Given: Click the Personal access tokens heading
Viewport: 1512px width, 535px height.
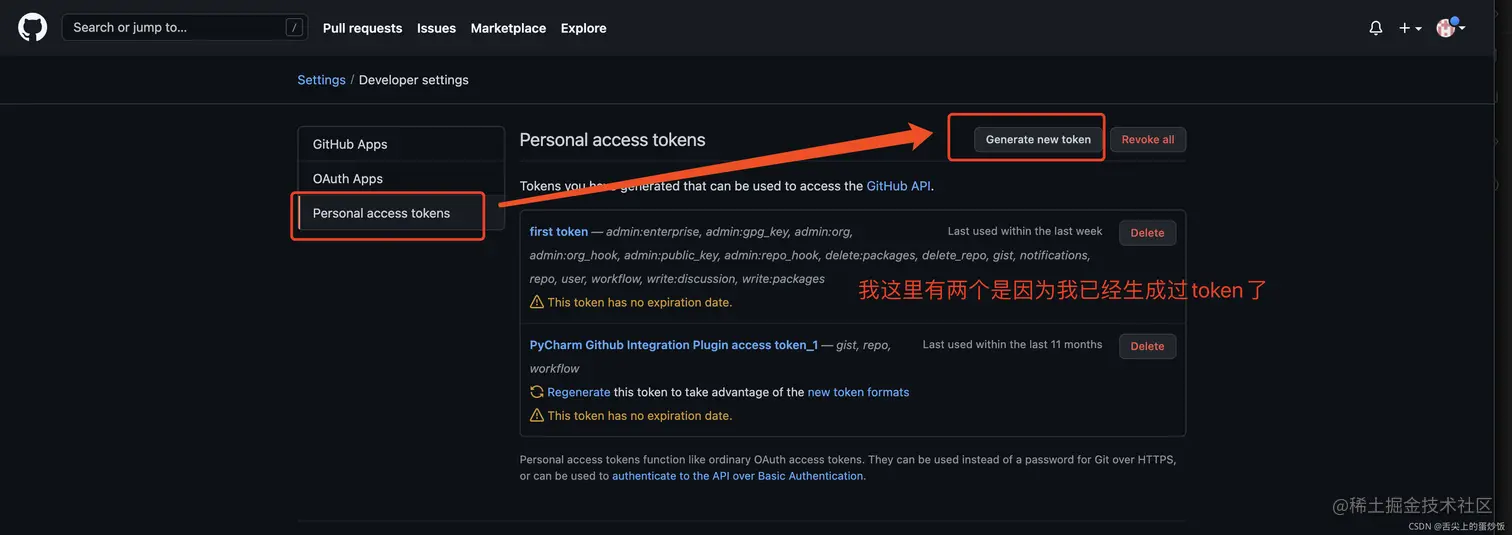Looking at the screenshot, I should (x=612, y=140).
